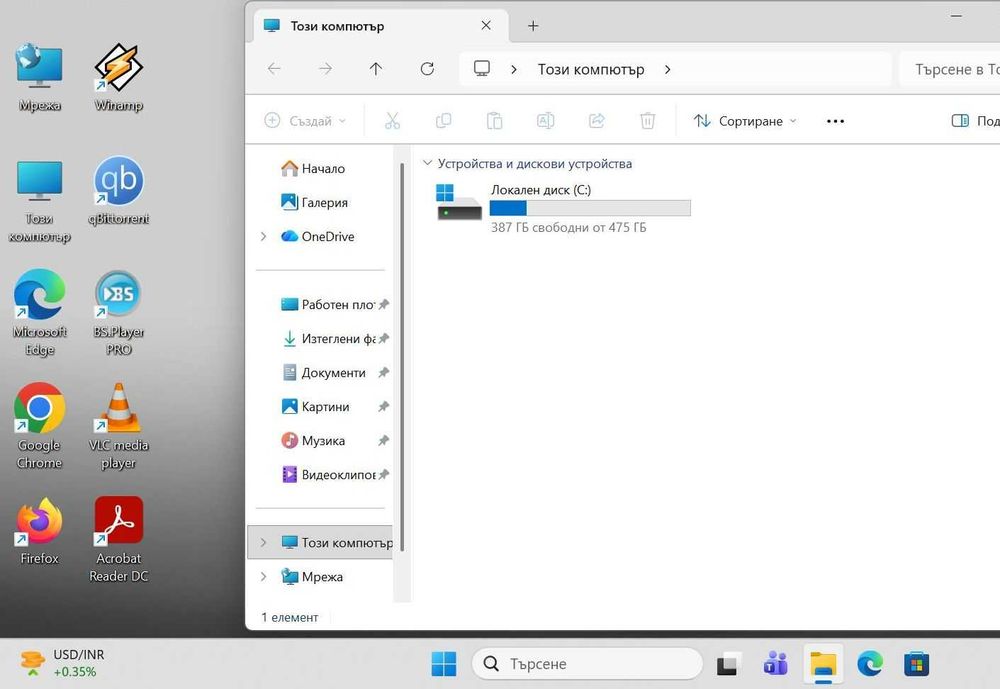
Task: Open Документи in the sidebar
Action: click(323, 373)
